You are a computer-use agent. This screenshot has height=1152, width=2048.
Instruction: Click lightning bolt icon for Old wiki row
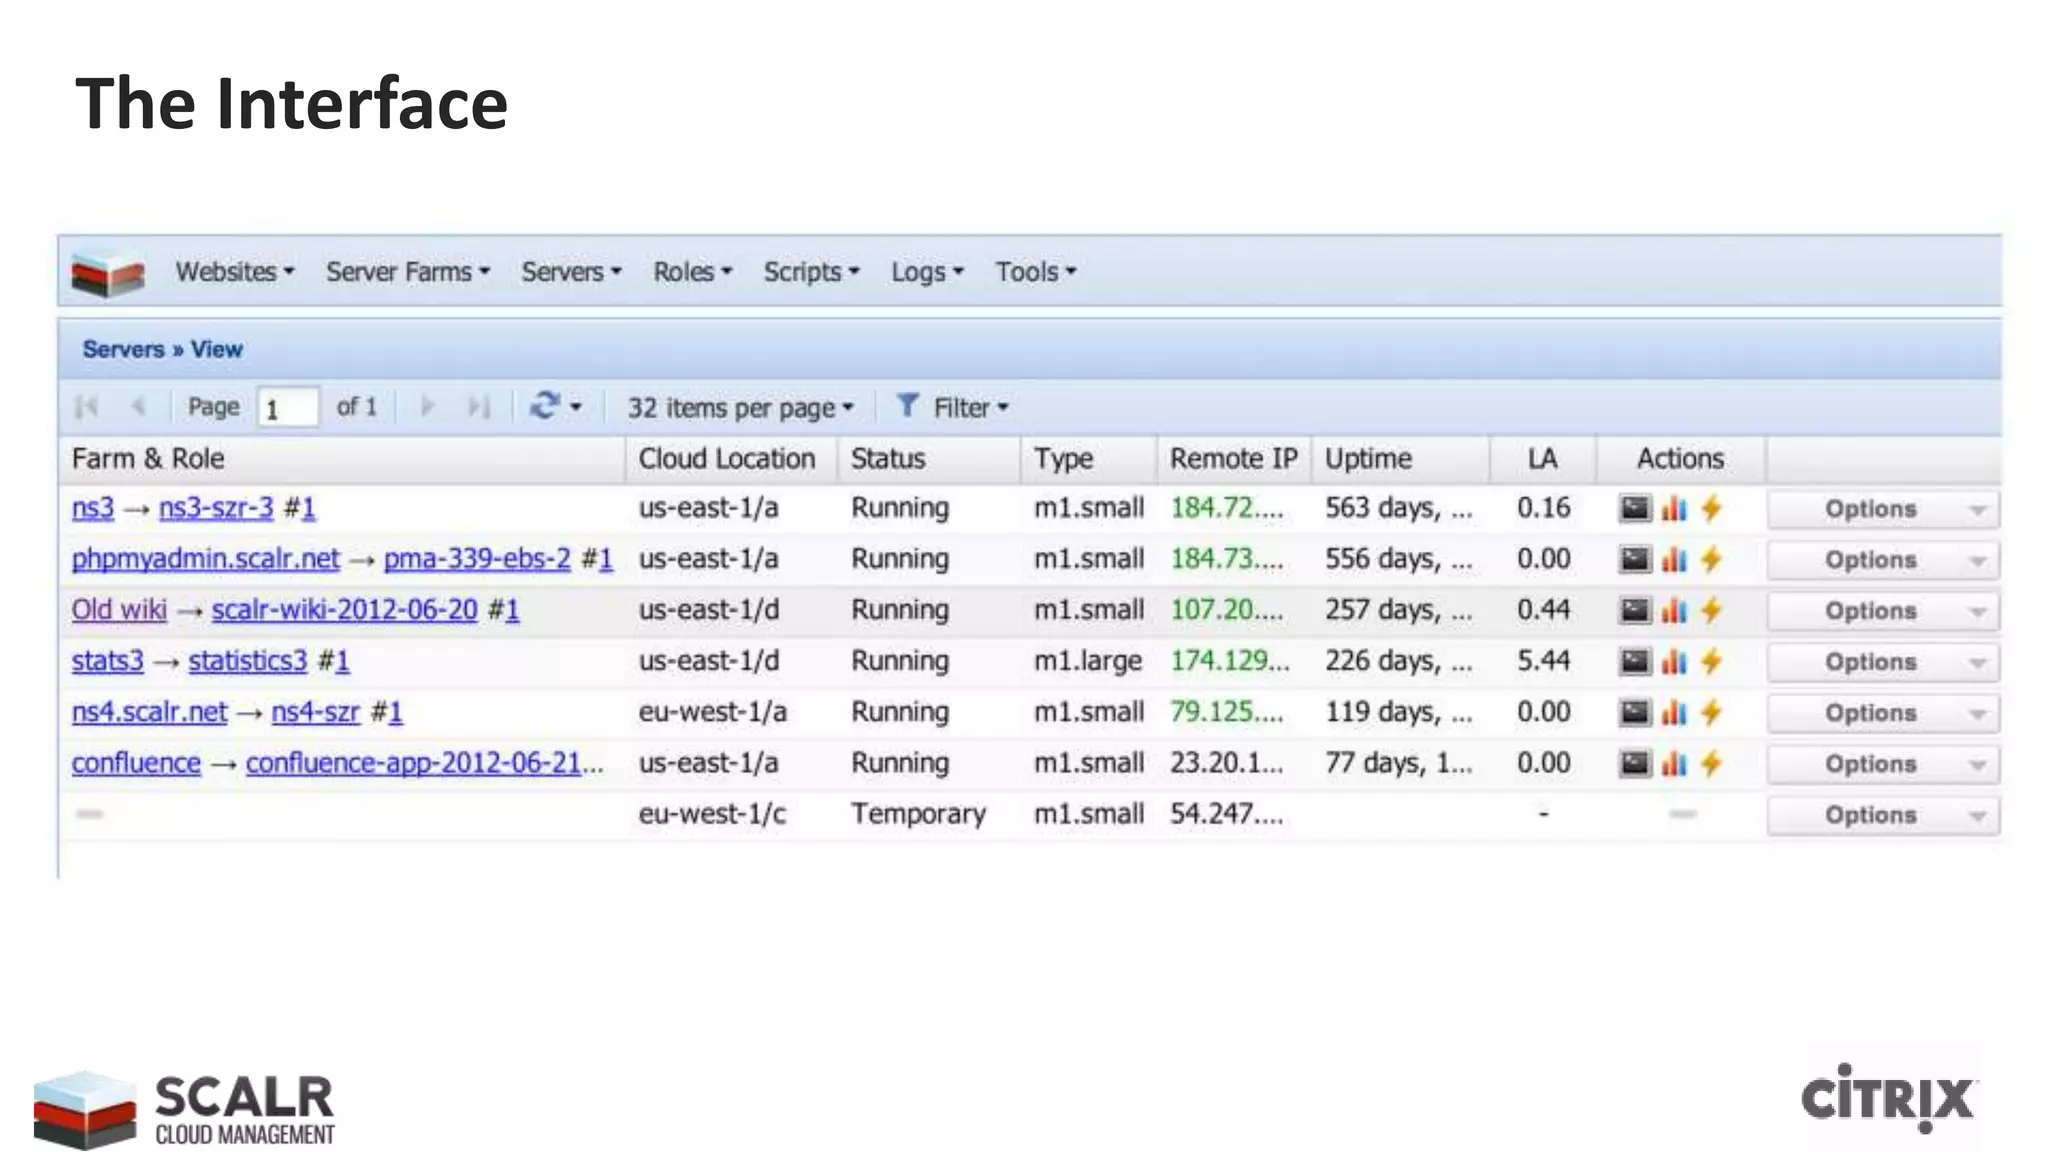pyautogui.click(x=1711, y=611)
